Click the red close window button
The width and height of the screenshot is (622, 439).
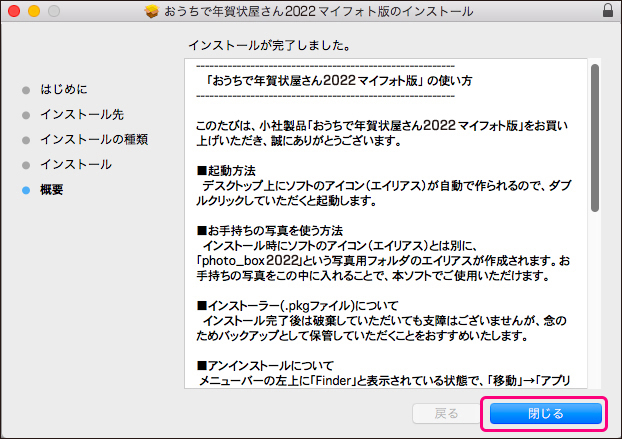(14, 11)
